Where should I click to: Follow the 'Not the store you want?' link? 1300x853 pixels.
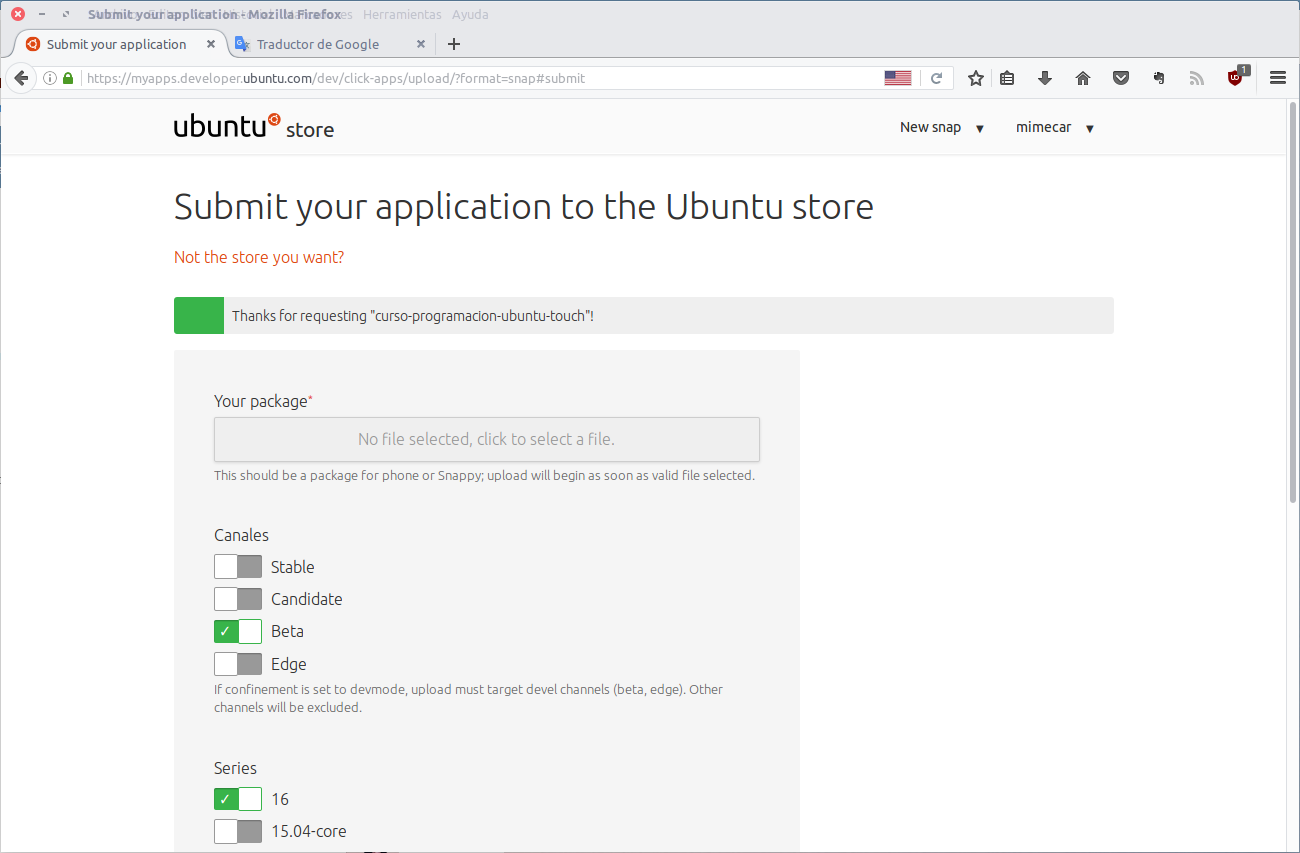pos(259,257)
